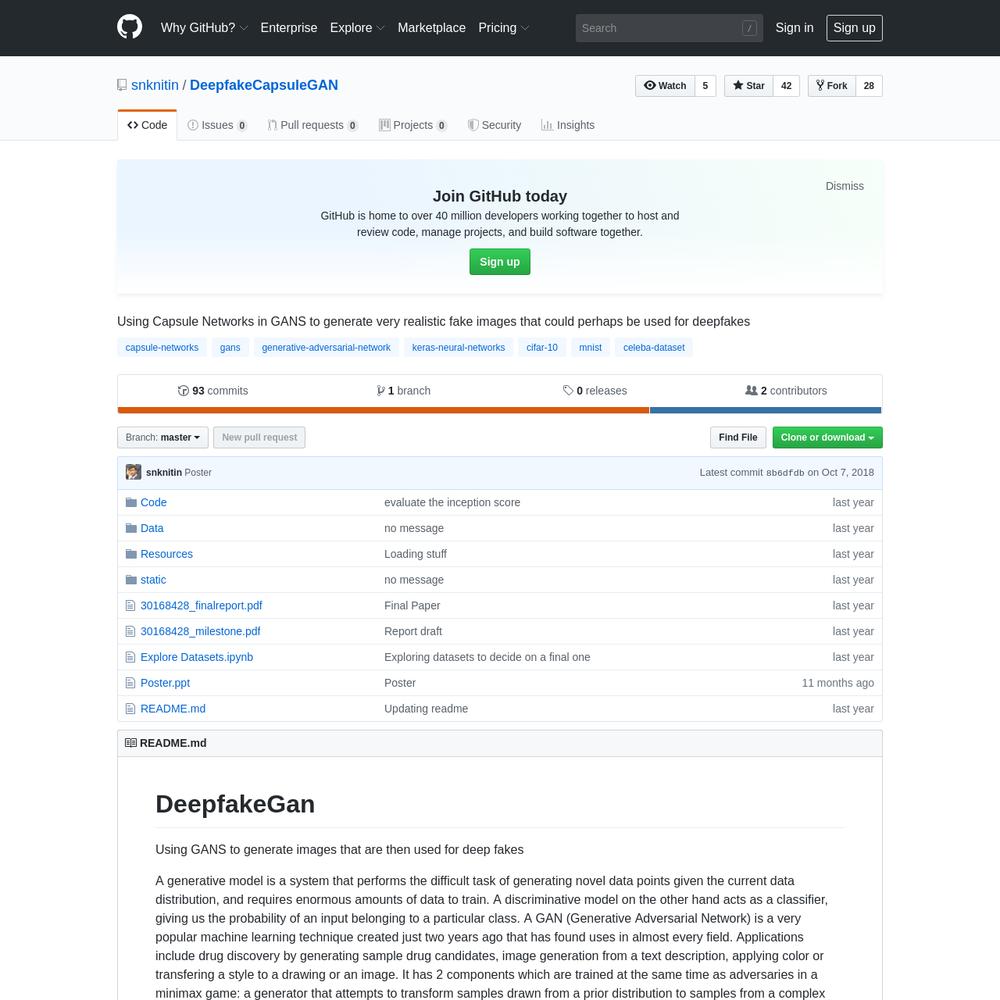Open the Issues tab
1000x1000 pixels.
217,125
